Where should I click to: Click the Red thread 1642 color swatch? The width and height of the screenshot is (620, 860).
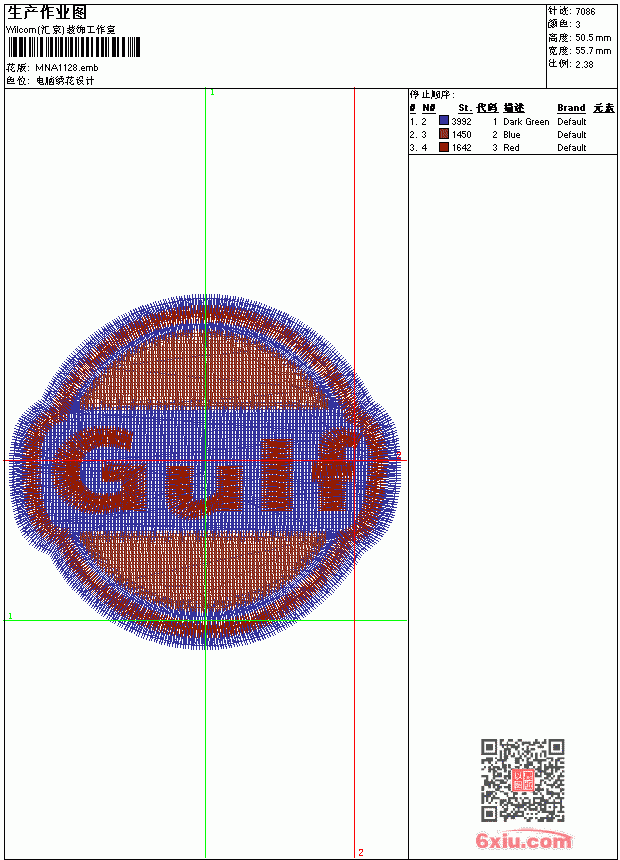pyautogui.click(x=444, y=147)
